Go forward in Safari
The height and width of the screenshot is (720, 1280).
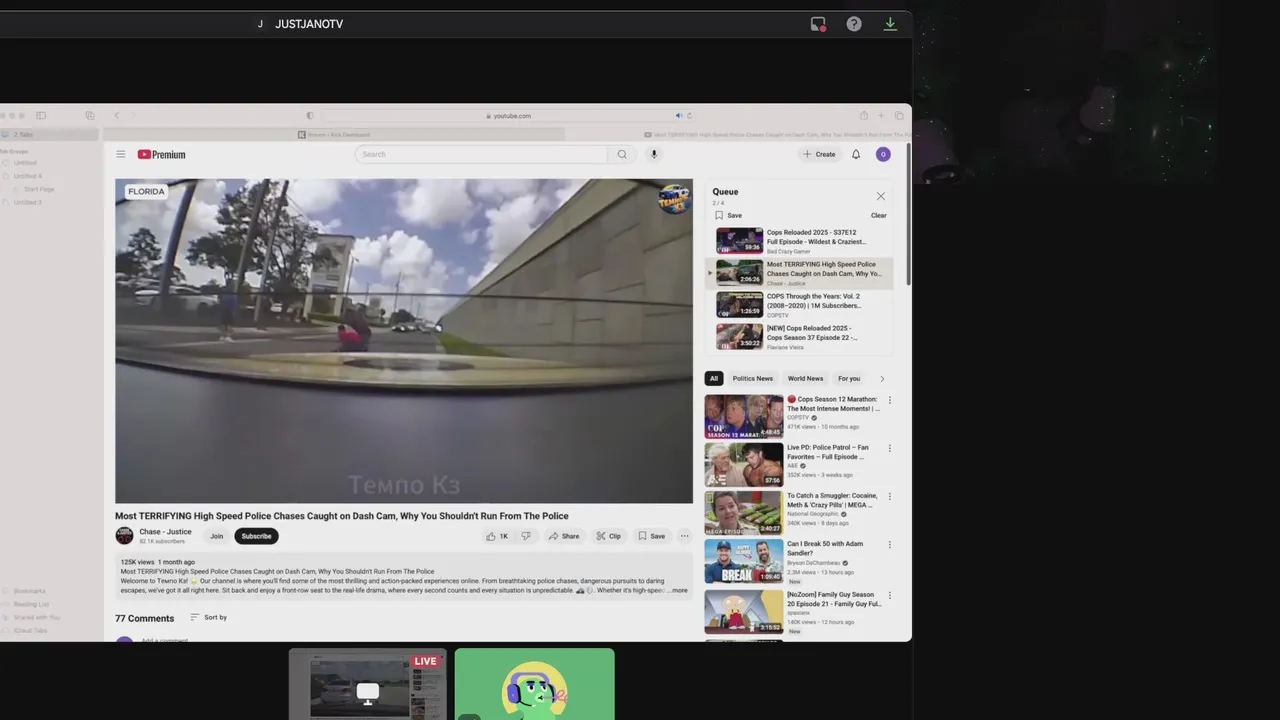[134, 116]
